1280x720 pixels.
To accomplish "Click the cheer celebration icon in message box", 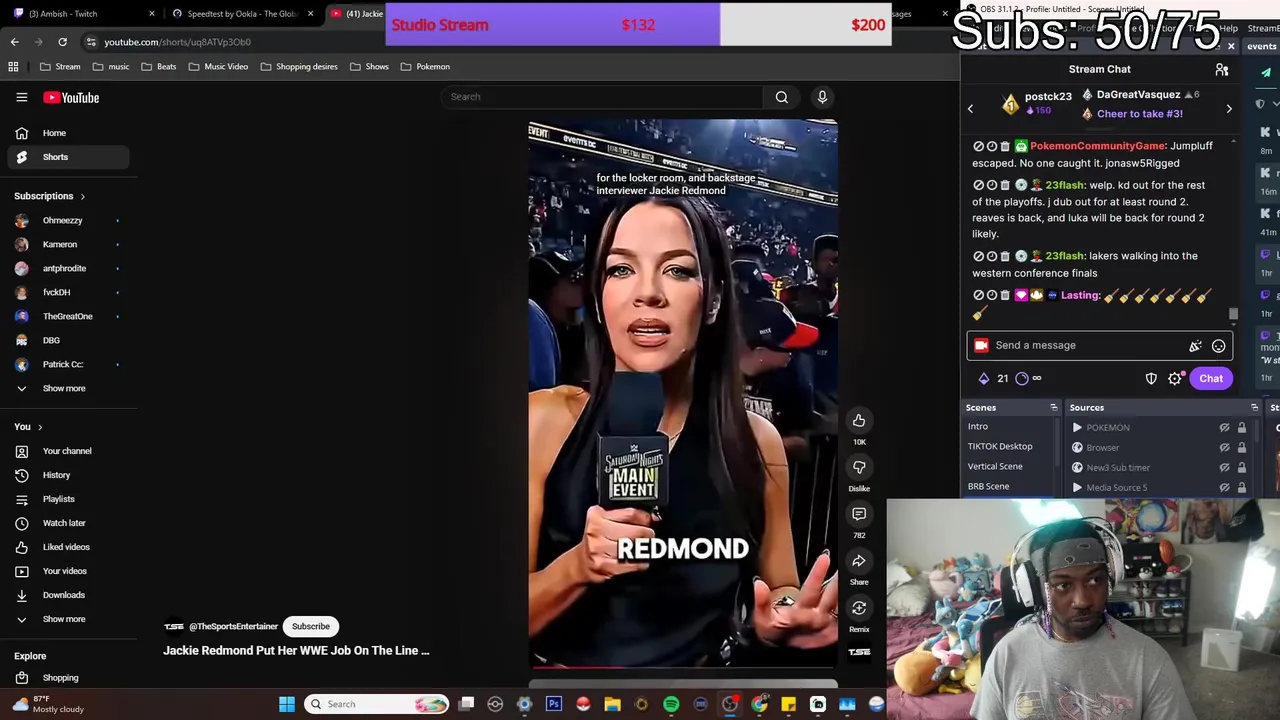I will pyautogui.click(x=1195, y=346).
